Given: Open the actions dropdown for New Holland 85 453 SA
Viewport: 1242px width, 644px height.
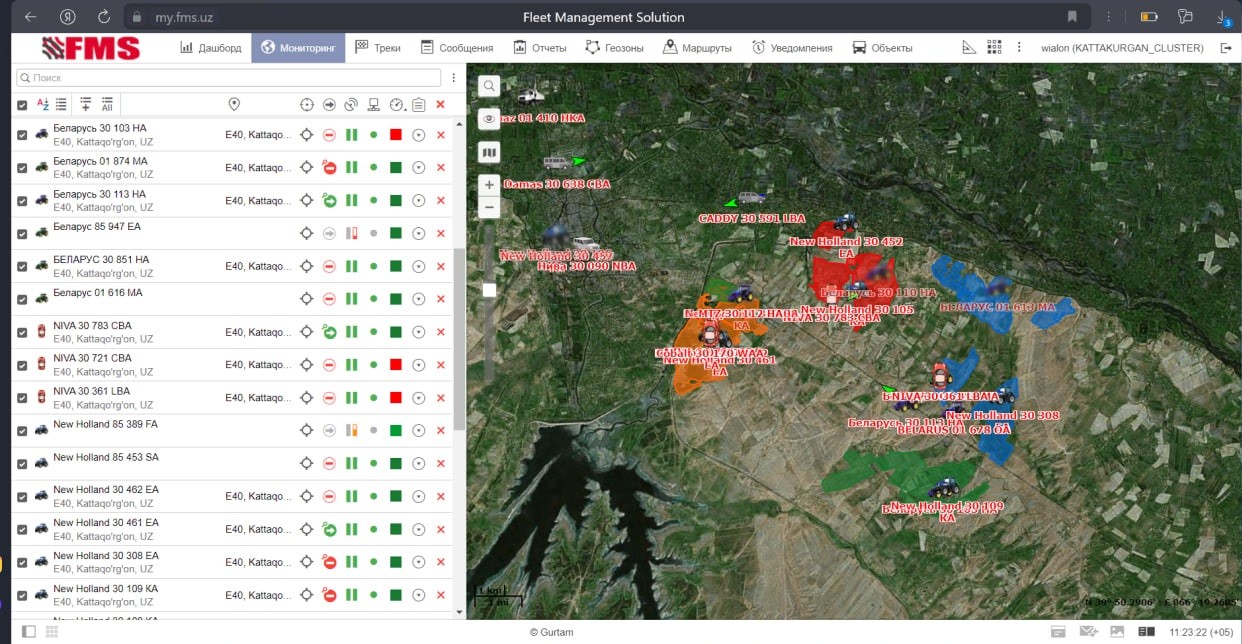Looking at the screenshot, I should pos(419,464).
